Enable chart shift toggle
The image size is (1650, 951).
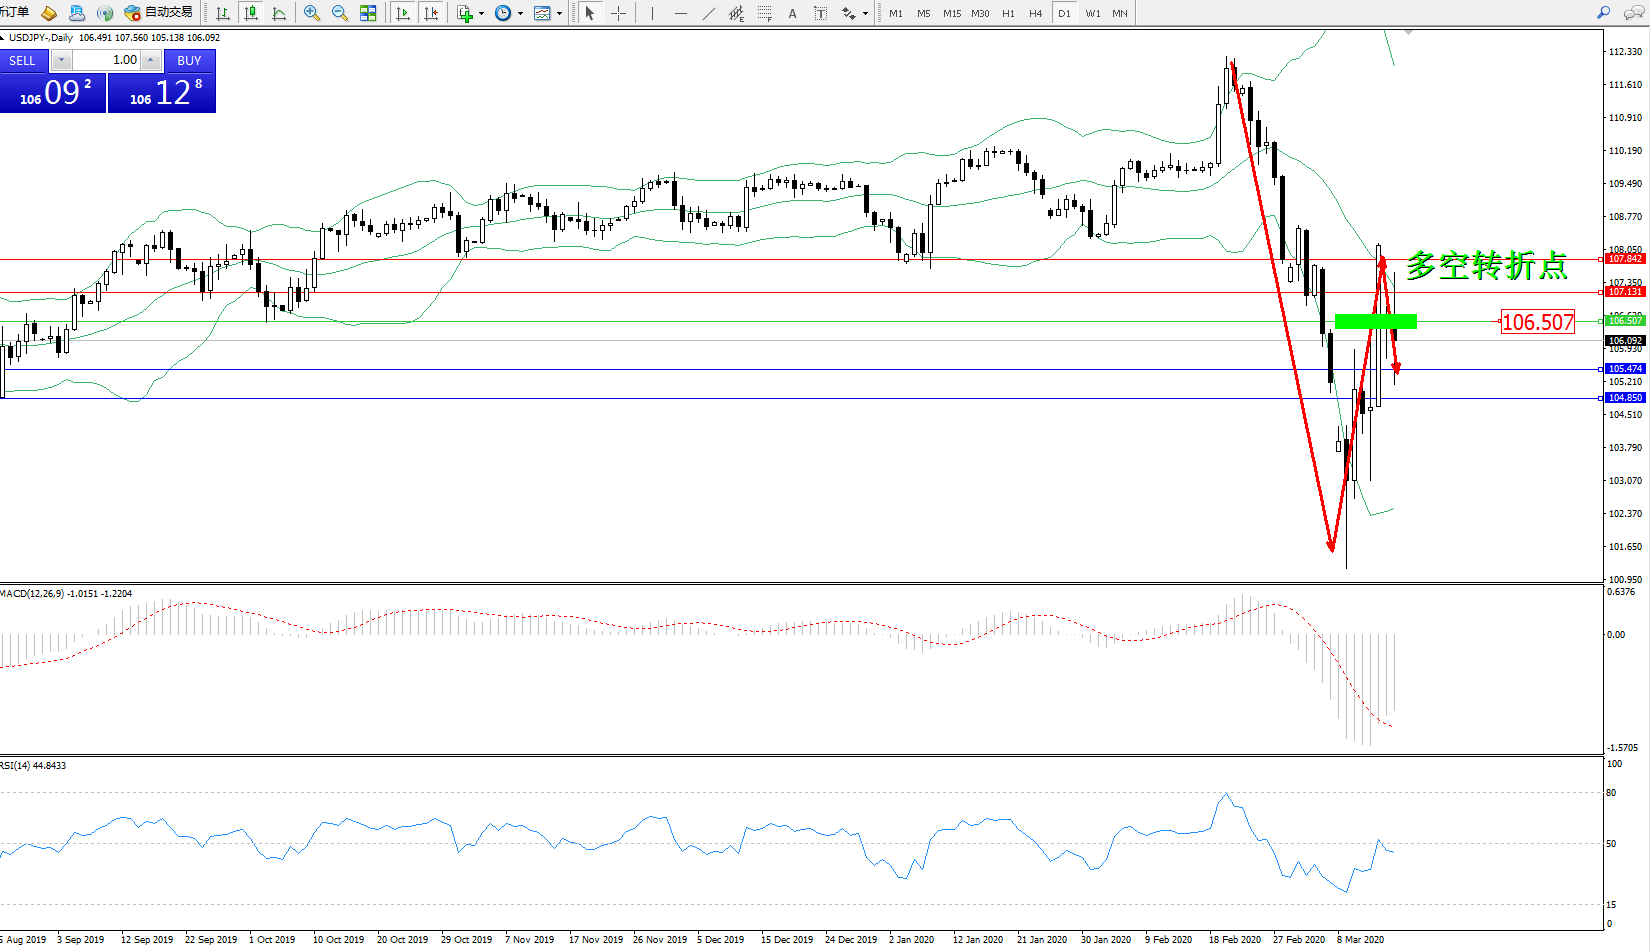431,13
